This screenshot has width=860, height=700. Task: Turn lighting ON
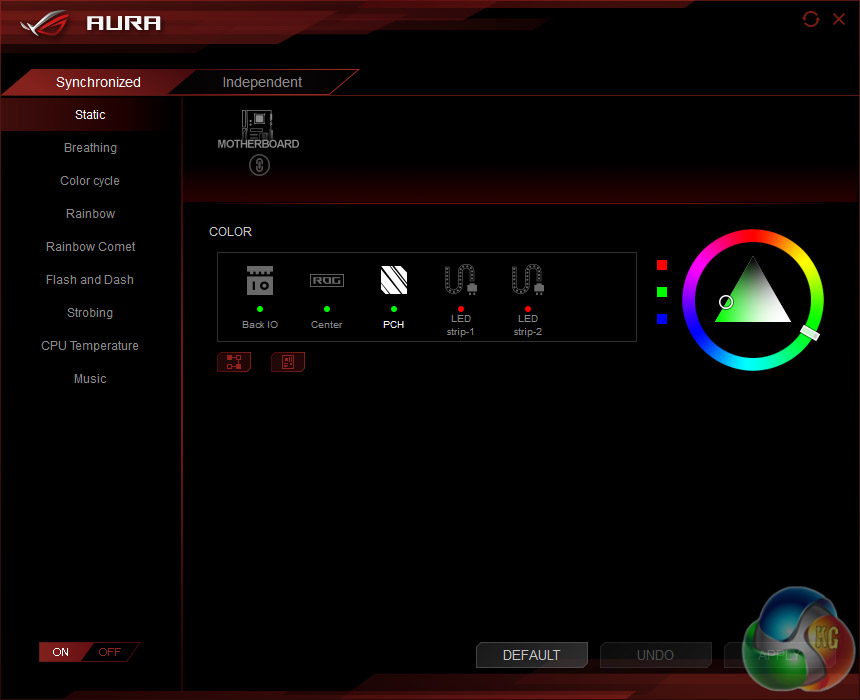tap(61, 652)
